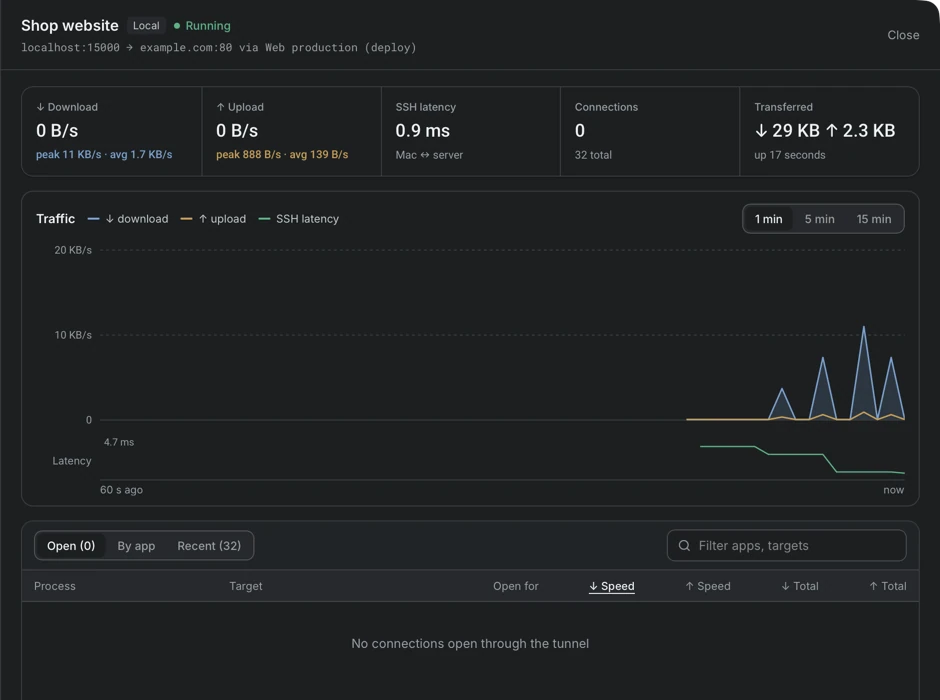Viewport: 940px width, 700px height.
Task: Close the Shop website detail panel
Action: click(903, 35)
